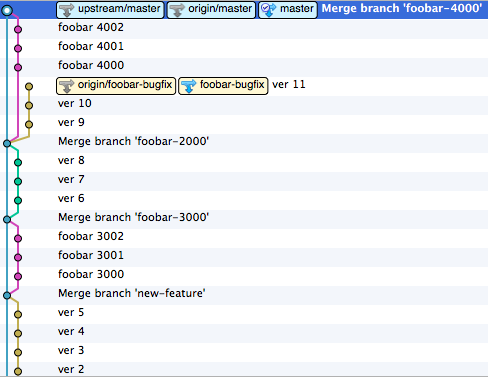
Task: Click the green commit node for ver 6
Action: pos(18,200)
